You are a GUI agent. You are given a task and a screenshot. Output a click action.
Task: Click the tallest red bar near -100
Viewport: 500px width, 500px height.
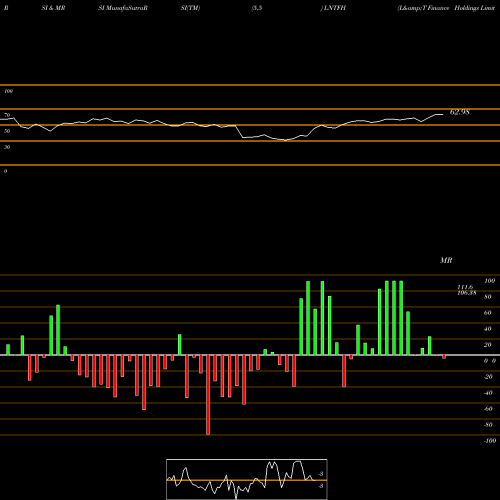coord(208,395)
